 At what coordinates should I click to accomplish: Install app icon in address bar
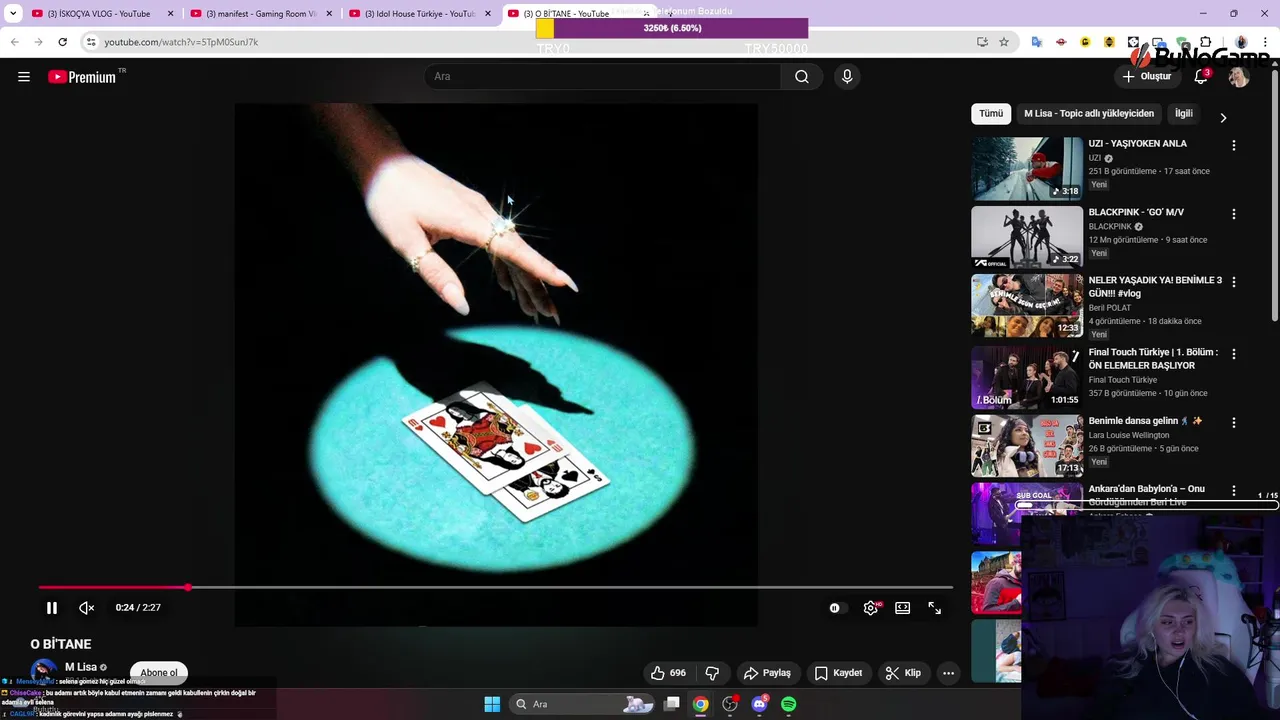tap(982, 42)
